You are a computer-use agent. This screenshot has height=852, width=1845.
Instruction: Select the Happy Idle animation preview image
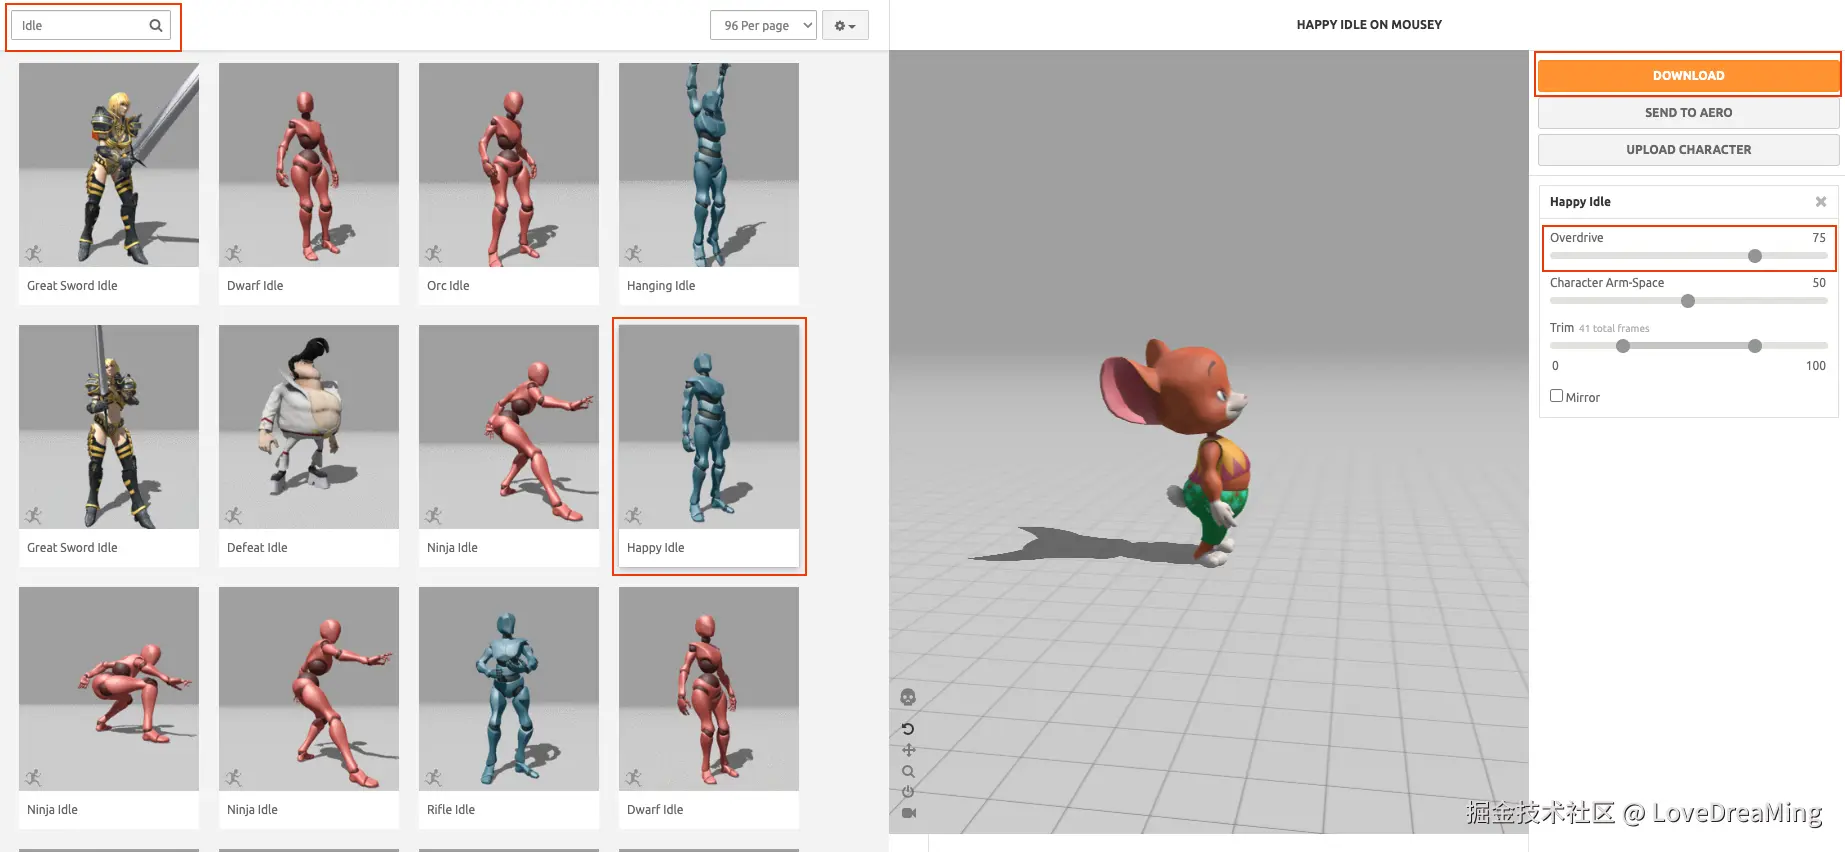point(709,427)
